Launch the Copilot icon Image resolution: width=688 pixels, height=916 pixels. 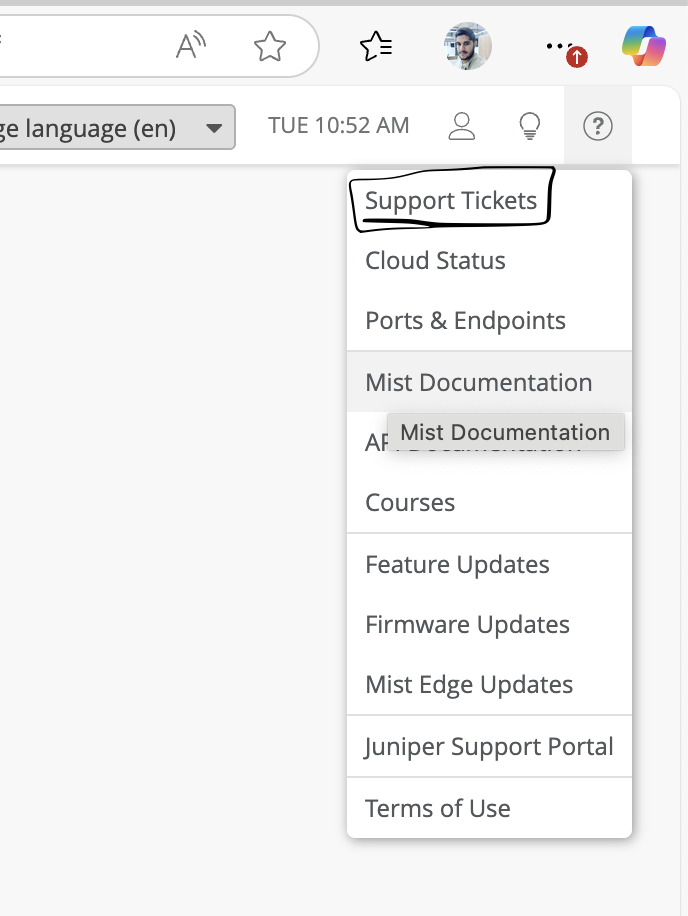[x=643, y=46]
